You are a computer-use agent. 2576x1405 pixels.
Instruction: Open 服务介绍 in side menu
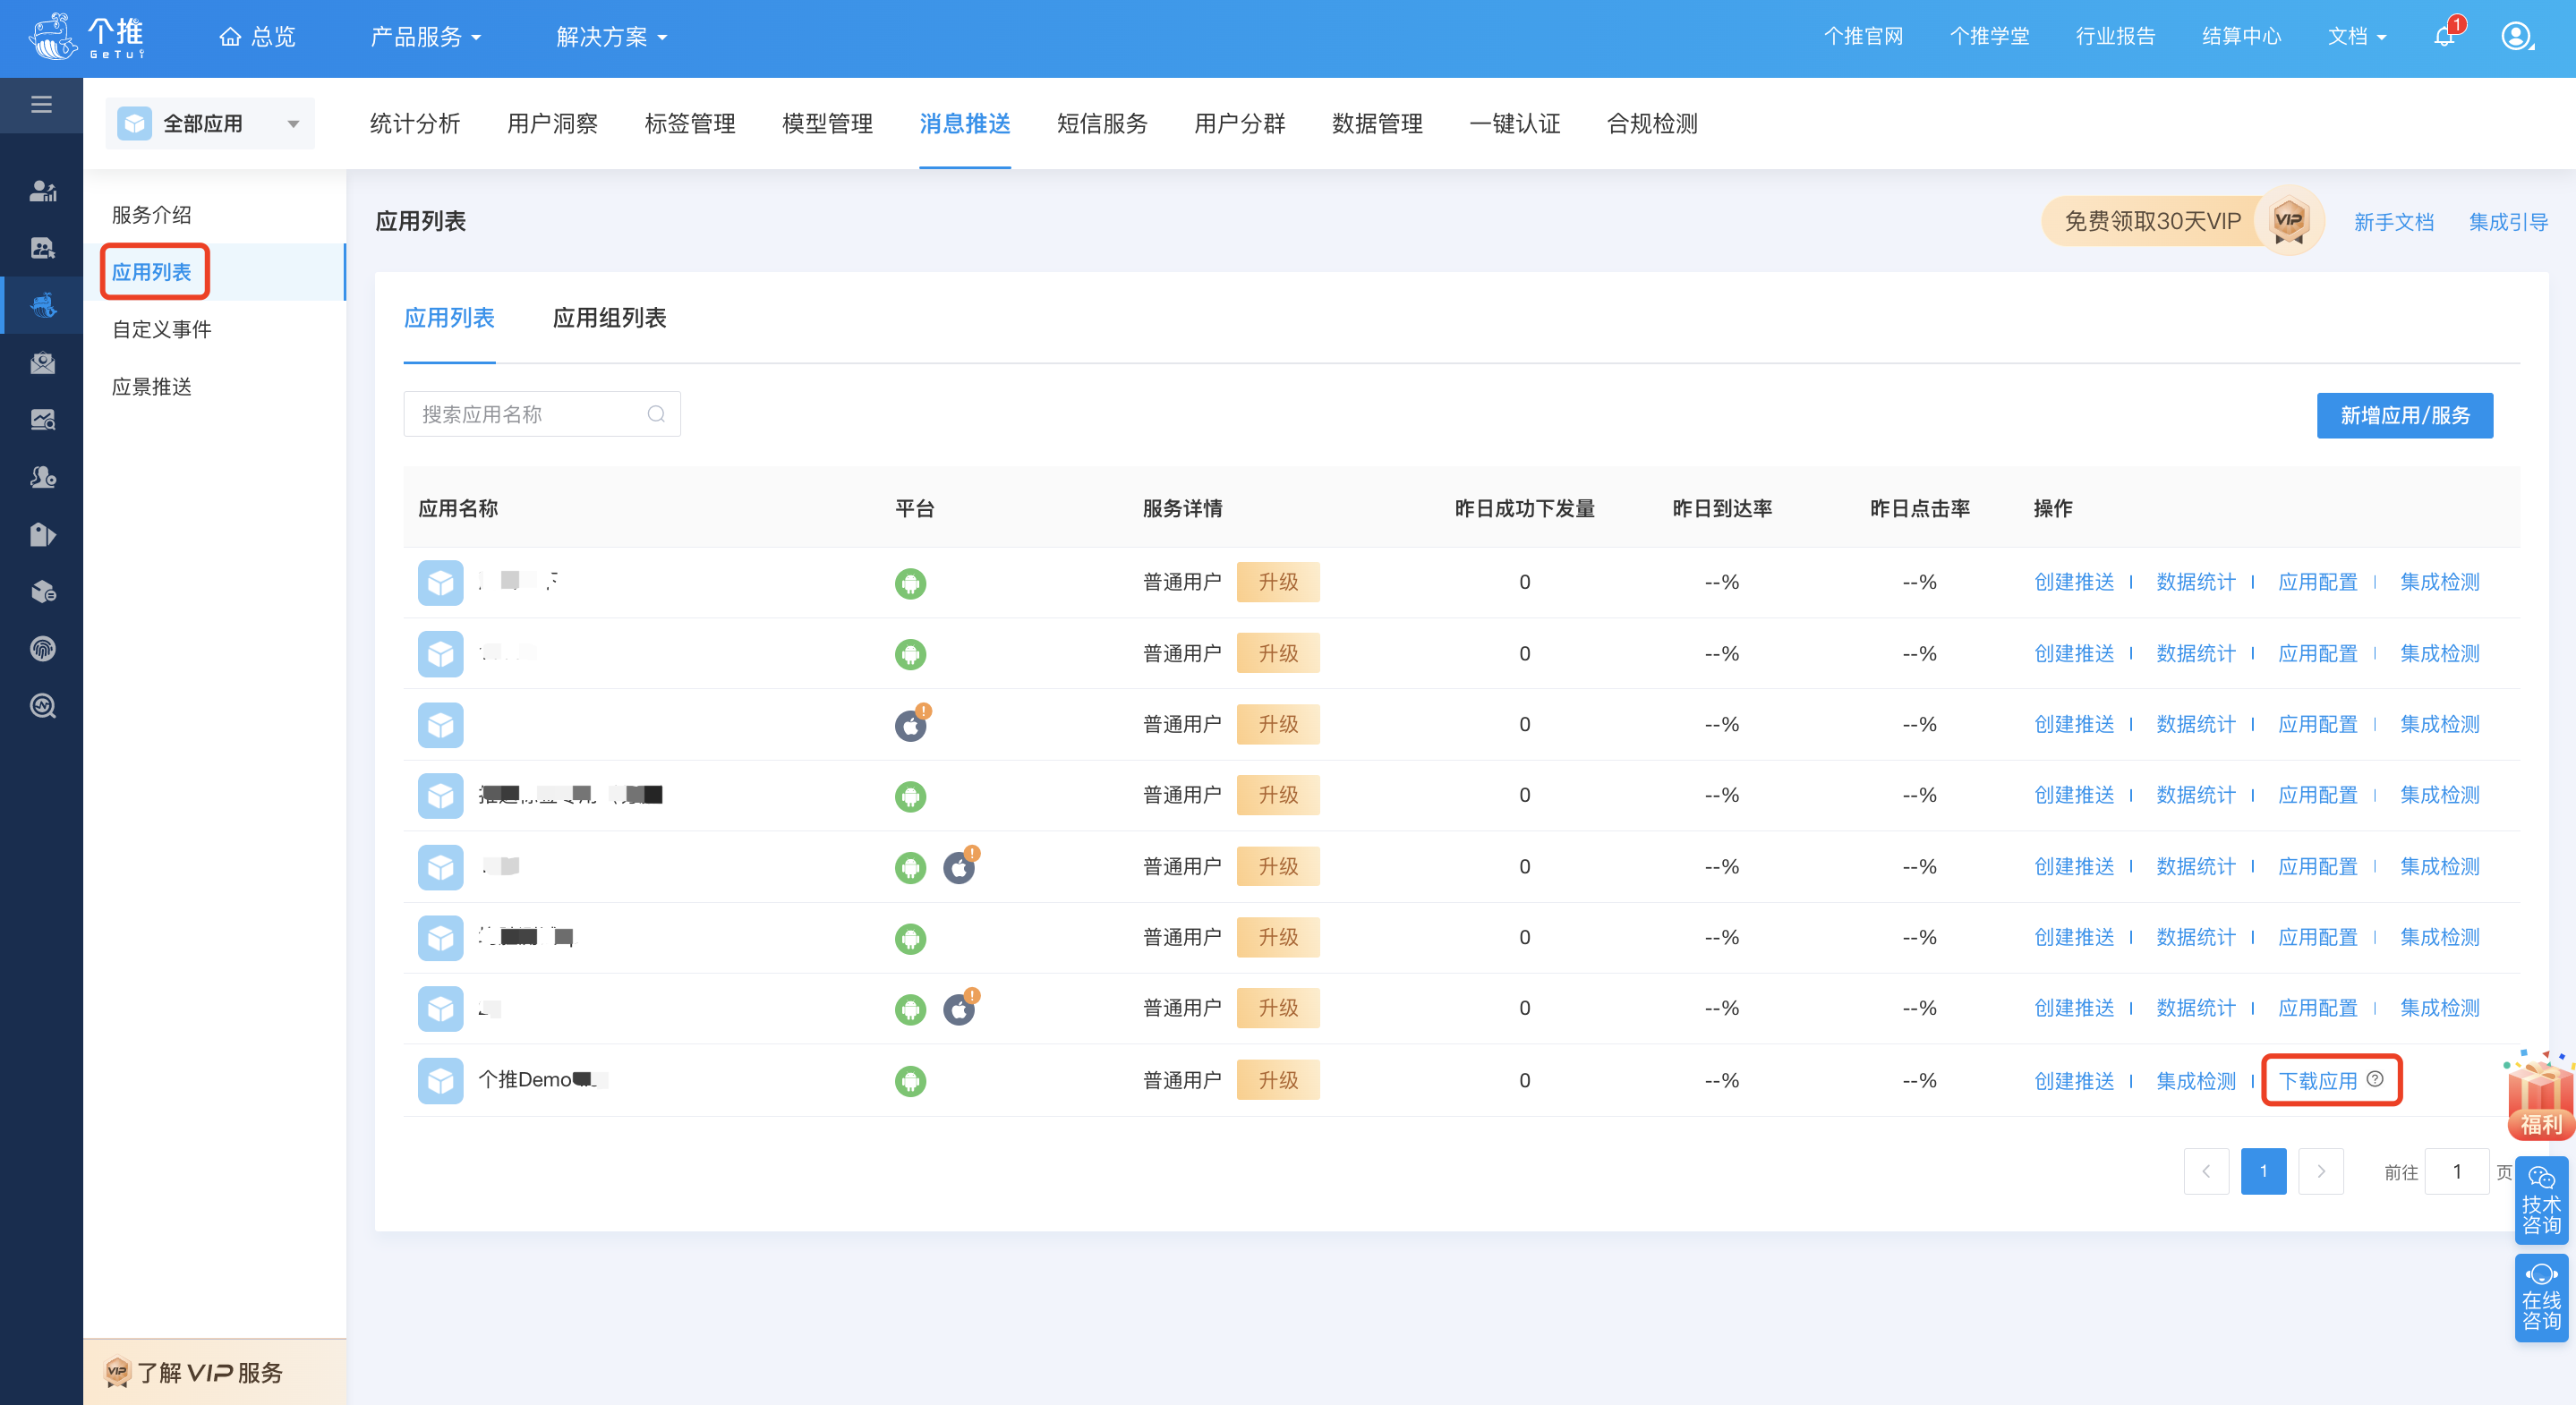[151, 215]
